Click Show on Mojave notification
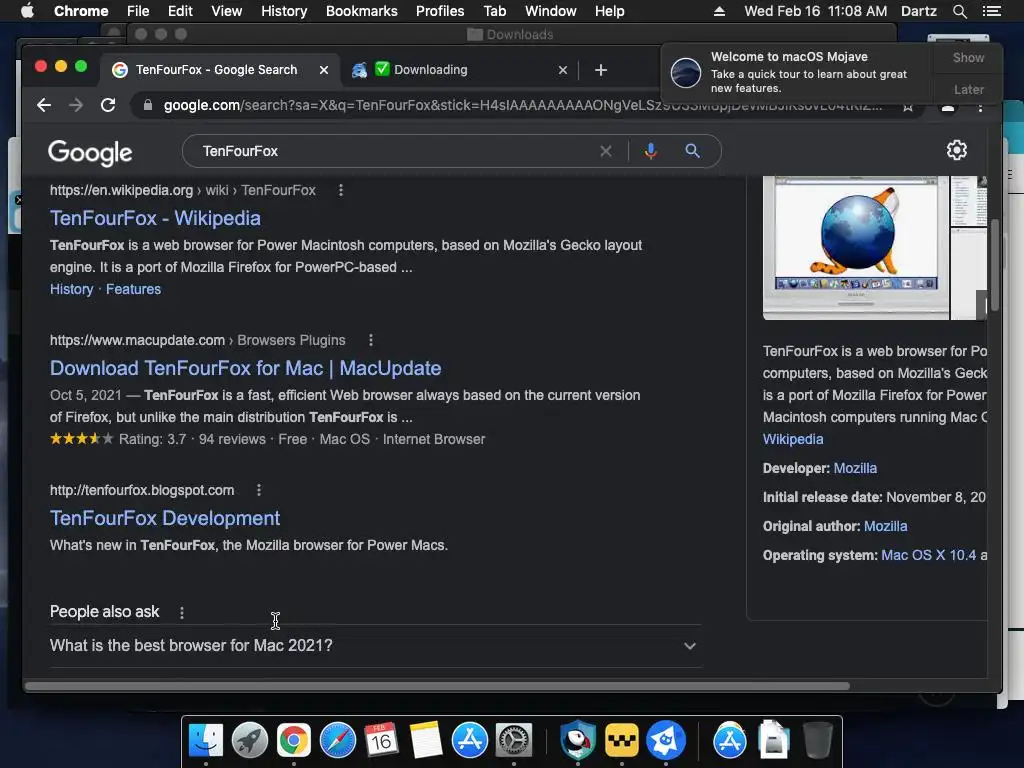The image size is (1024, 768). pos(968,58)
